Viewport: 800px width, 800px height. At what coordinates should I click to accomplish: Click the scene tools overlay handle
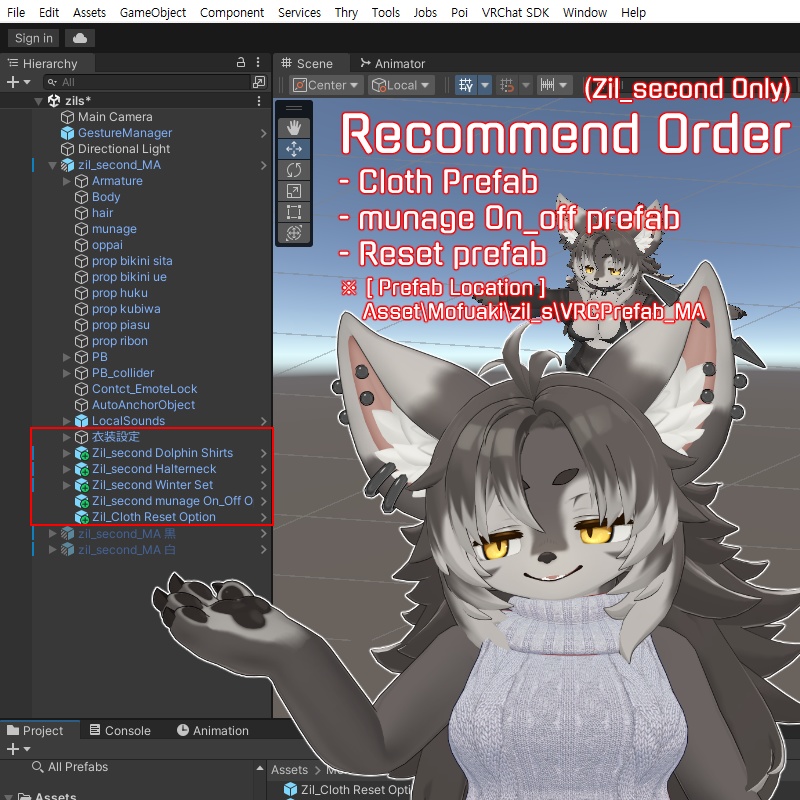(x=294, y=108)
